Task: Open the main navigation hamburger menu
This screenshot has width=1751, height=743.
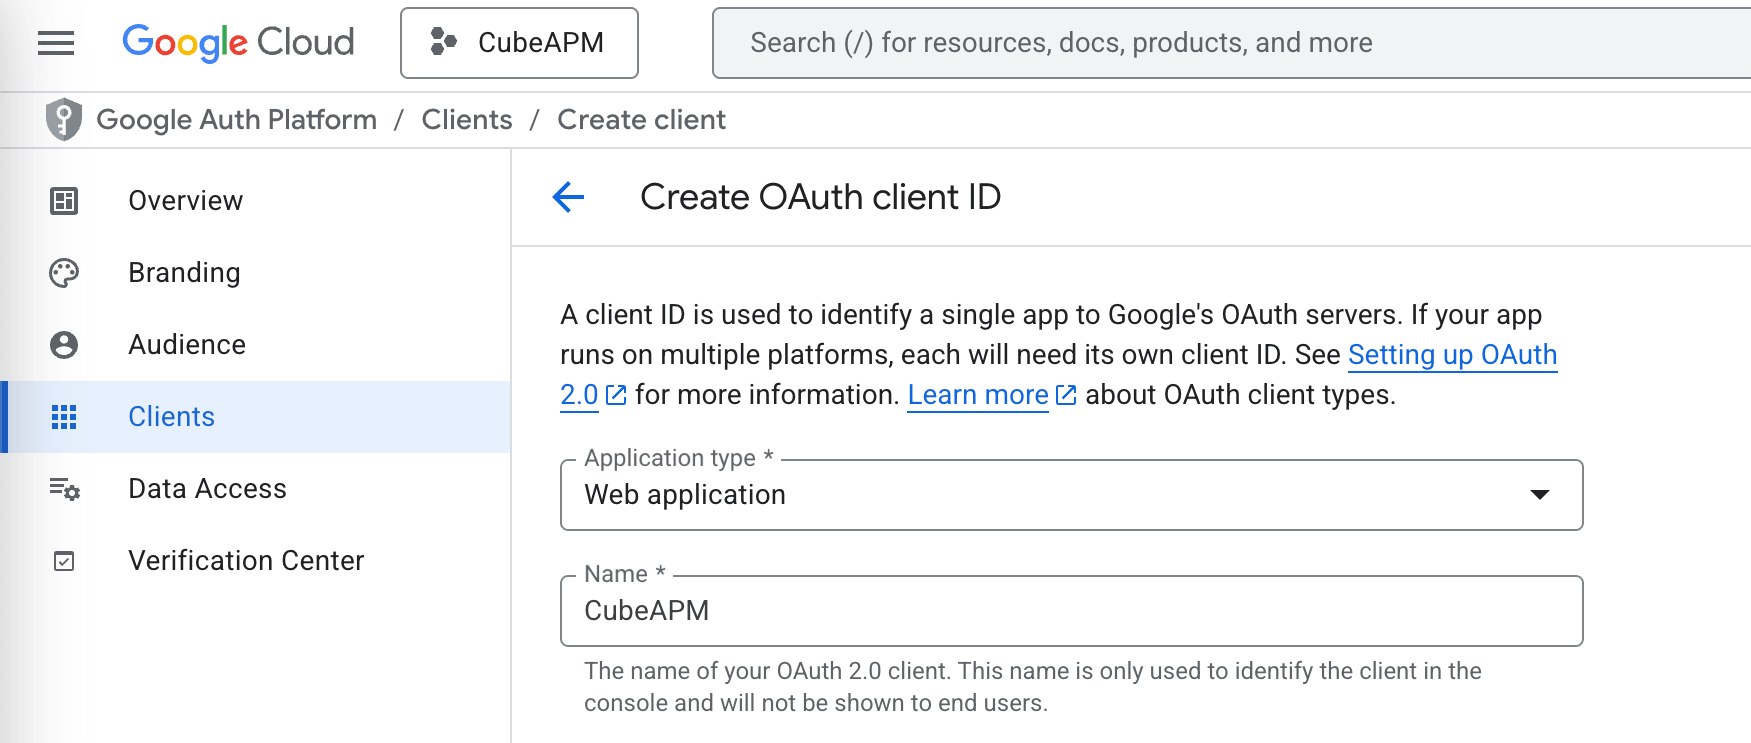Action: coord(56,43)
